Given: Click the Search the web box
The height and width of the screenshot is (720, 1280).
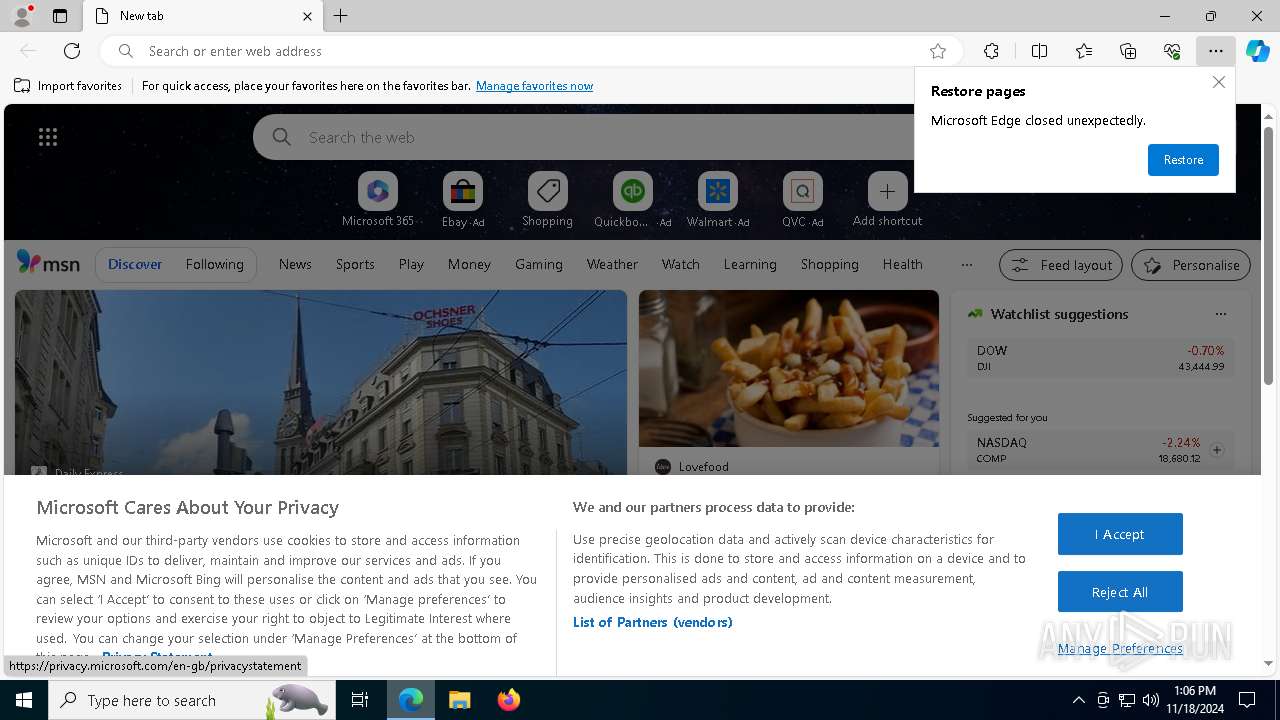Looking at the screenshot, I should [x=585, y=137].
